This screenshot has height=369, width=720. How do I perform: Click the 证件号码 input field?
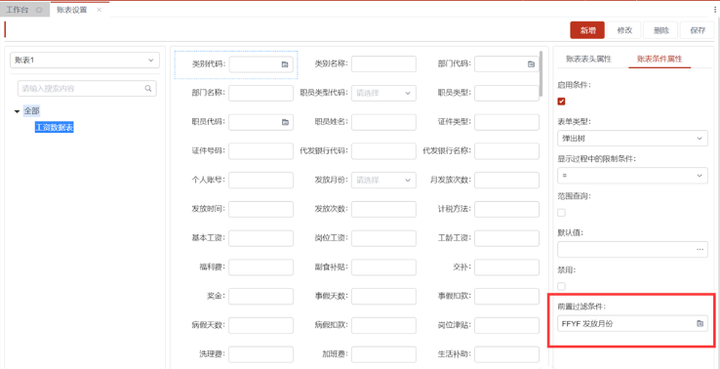click(261, 151)
